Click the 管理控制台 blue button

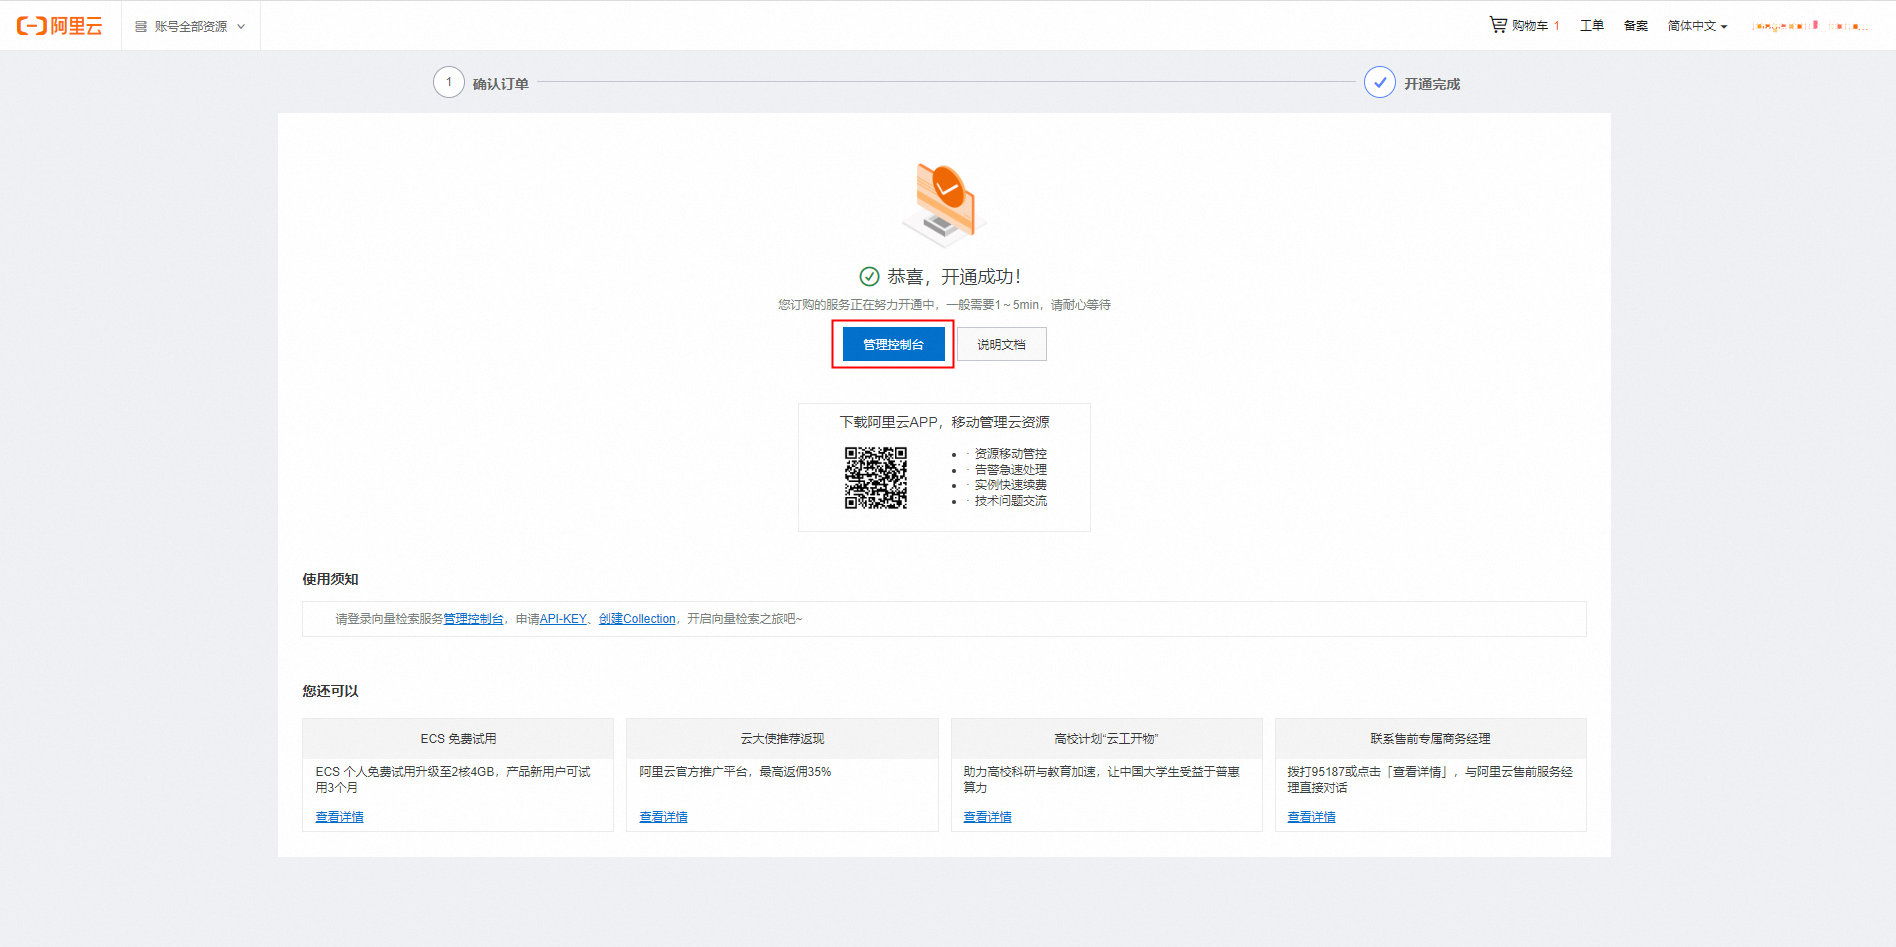[x=893, y=344]
